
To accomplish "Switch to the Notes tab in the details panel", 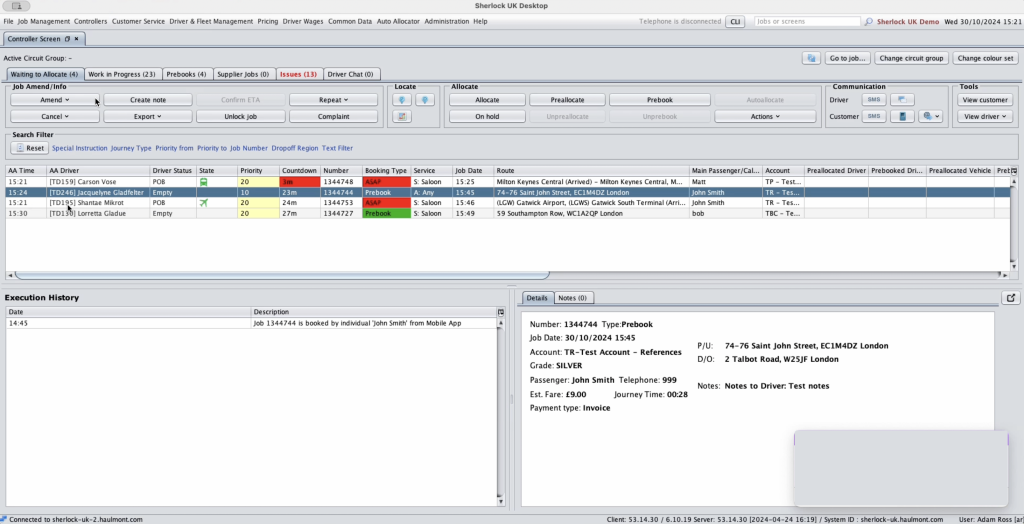I will point(572,298).
